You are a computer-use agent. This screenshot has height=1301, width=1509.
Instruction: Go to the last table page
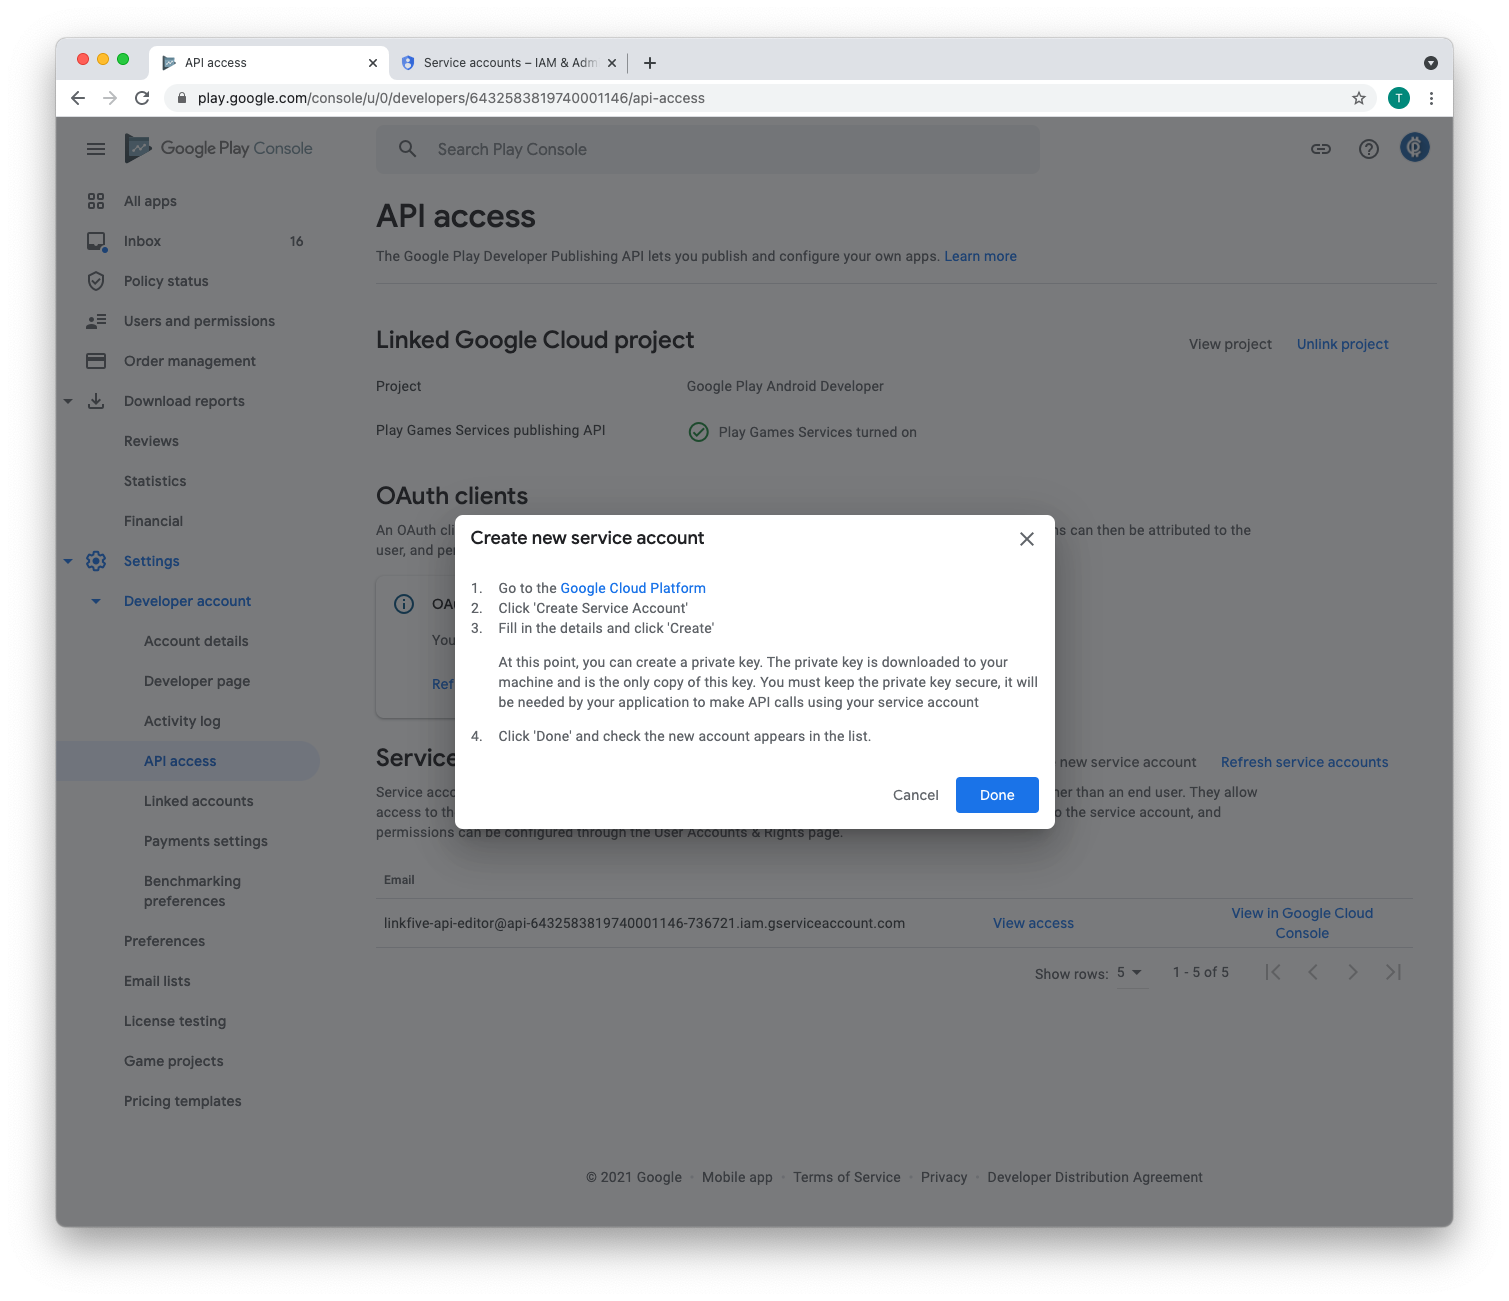1393,972
